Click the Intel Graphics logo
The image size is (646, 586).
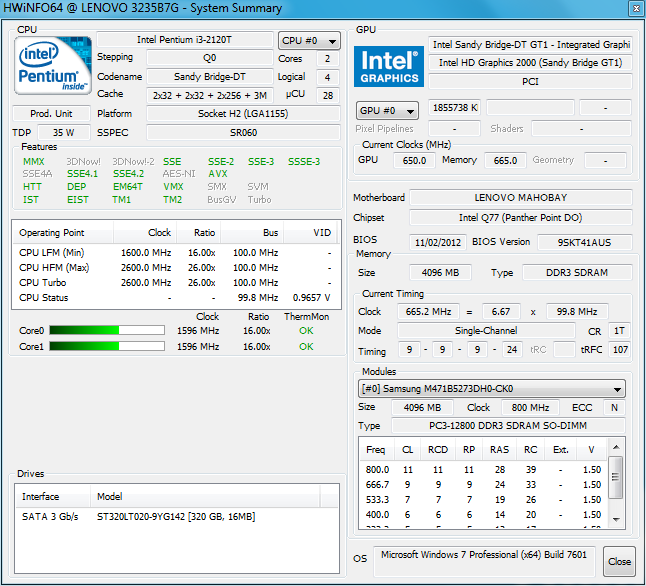coord(389,66)
